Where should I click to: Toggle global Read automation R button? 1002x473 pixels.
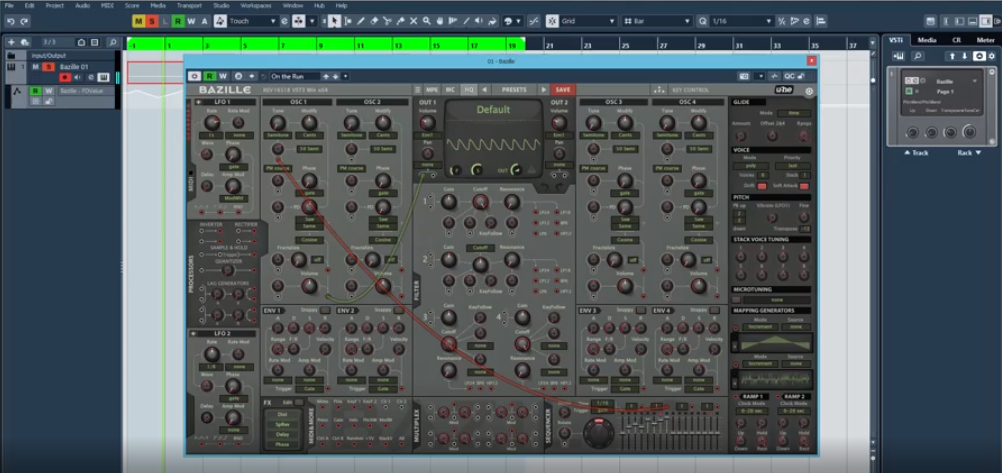pyautogui.click(x=178, y=21)
